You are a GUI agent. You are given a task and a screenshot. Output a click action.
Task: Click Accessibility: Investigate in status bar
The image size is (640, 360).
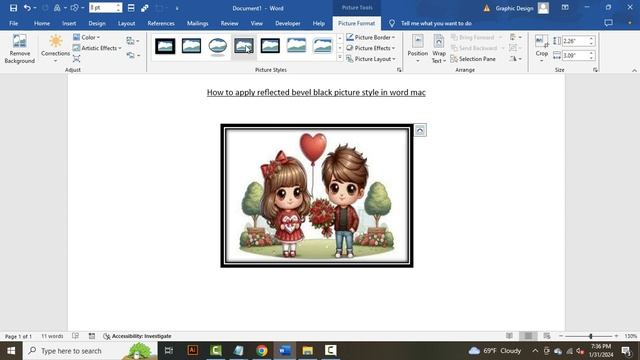click(137, 336)
